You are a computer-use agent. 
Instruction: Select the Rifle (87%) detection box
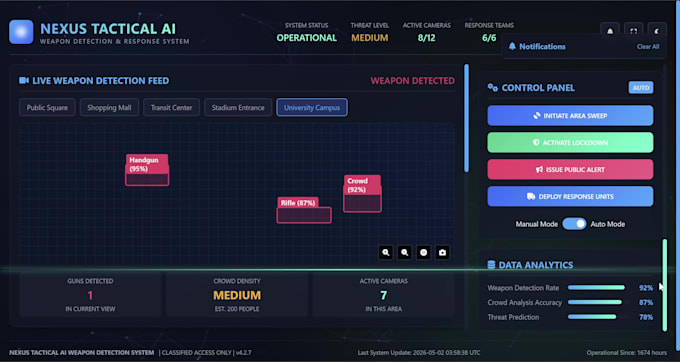304,210
